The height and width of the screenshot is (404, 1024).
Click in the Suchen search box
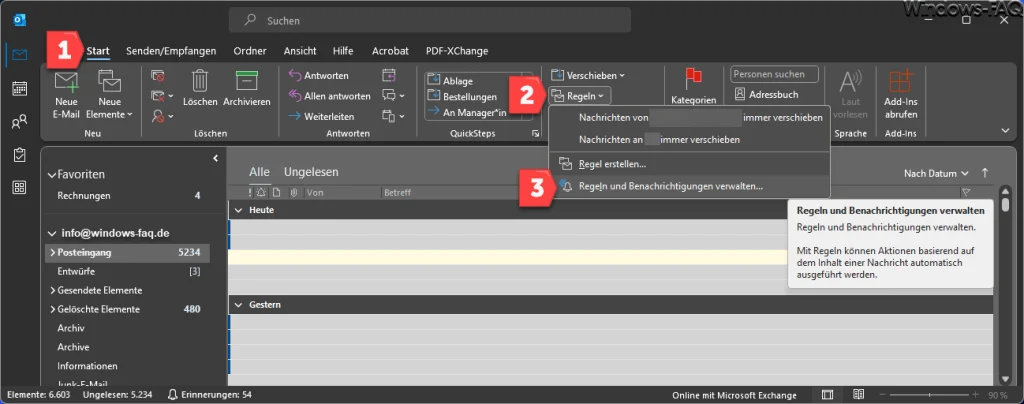click(430, 20)
